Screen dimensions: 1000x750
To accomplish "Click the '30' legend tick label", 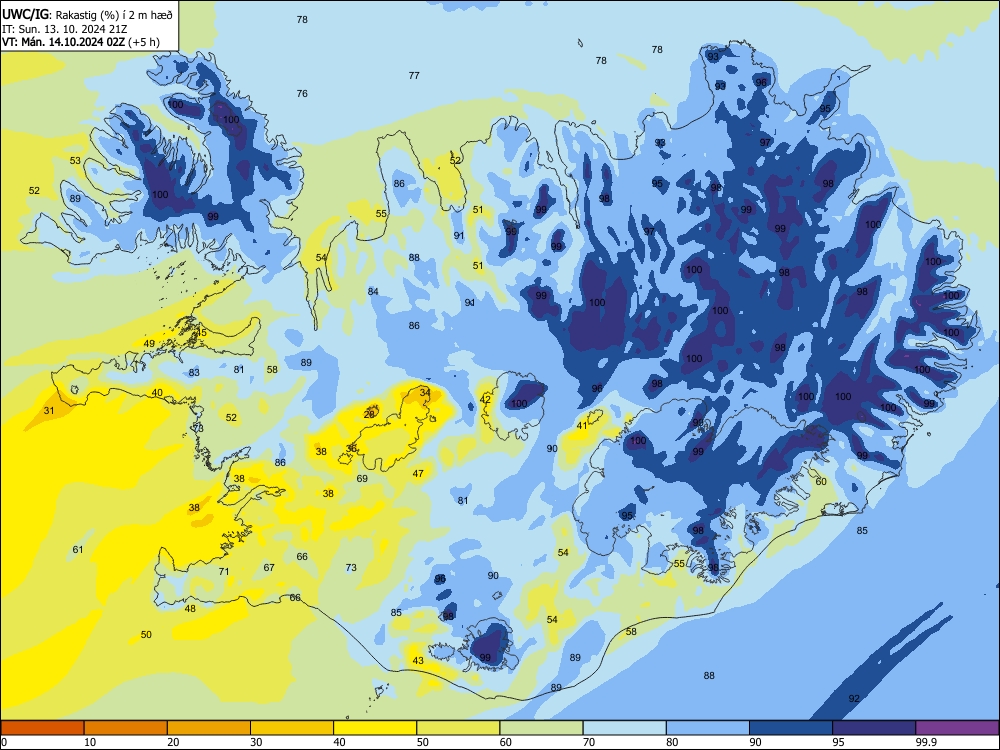I will (256, 742).
